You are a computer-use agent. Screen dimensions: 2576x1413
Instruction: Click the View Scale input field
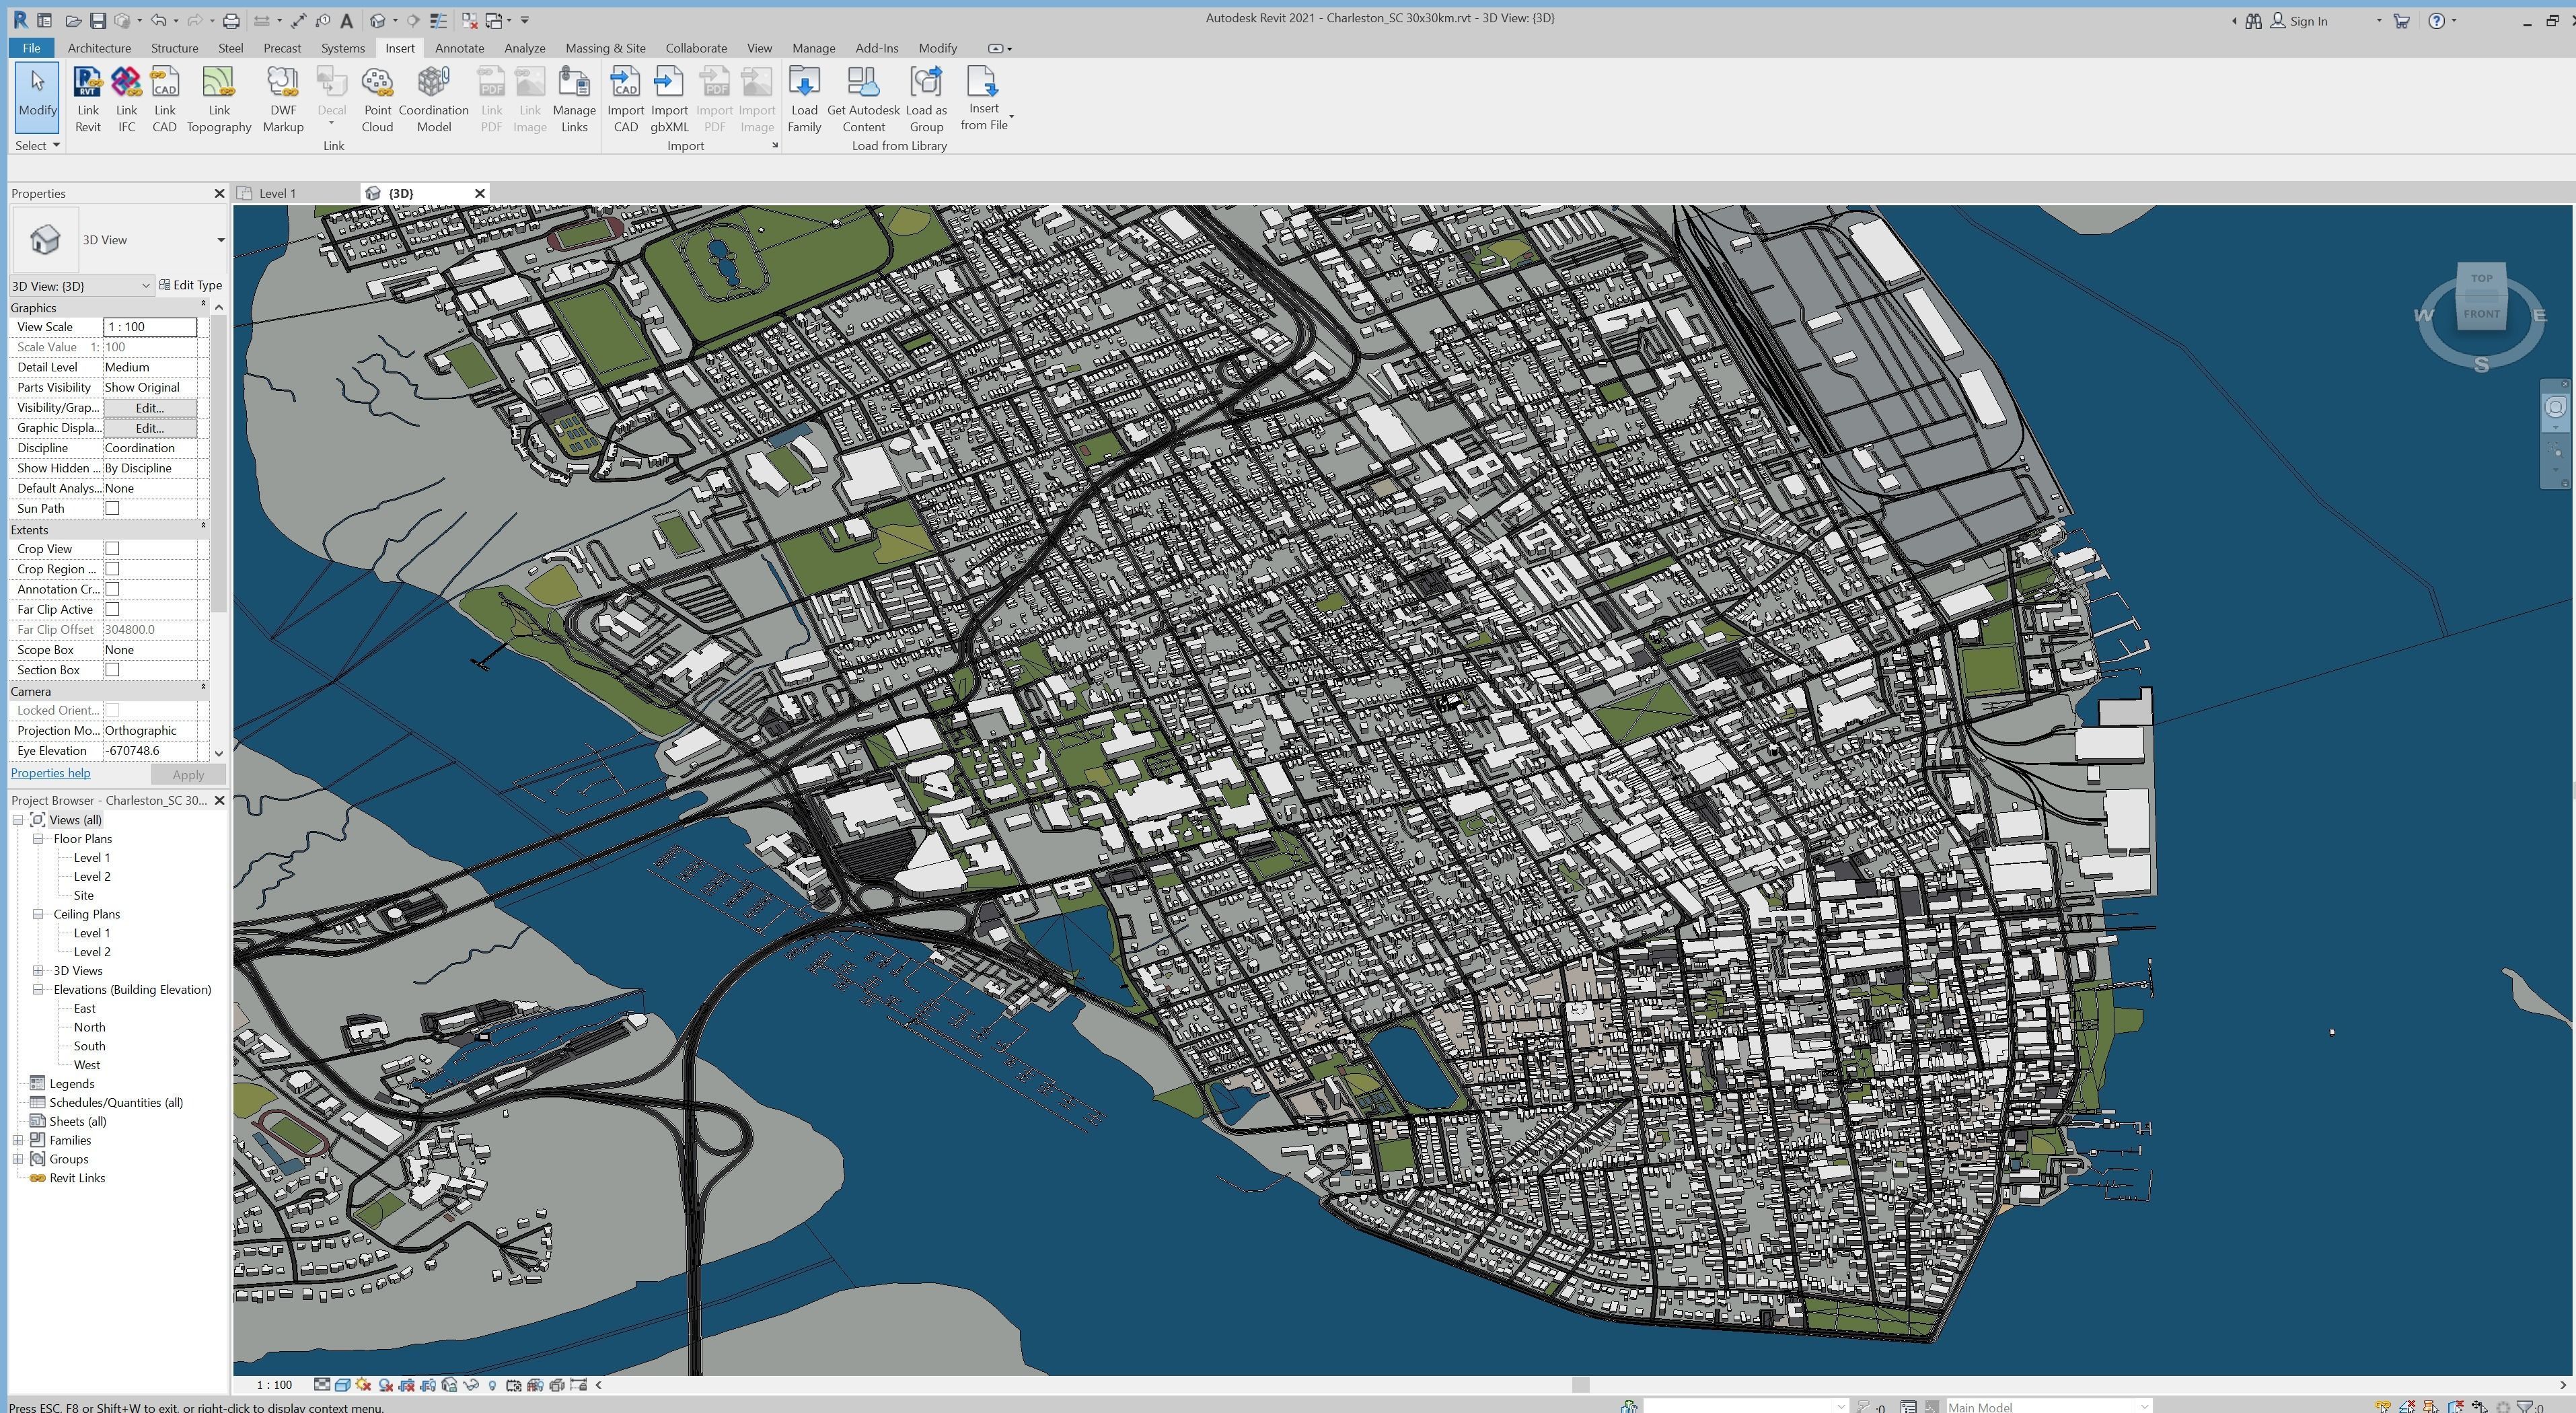pyautogui.click(x=150, y=327)
